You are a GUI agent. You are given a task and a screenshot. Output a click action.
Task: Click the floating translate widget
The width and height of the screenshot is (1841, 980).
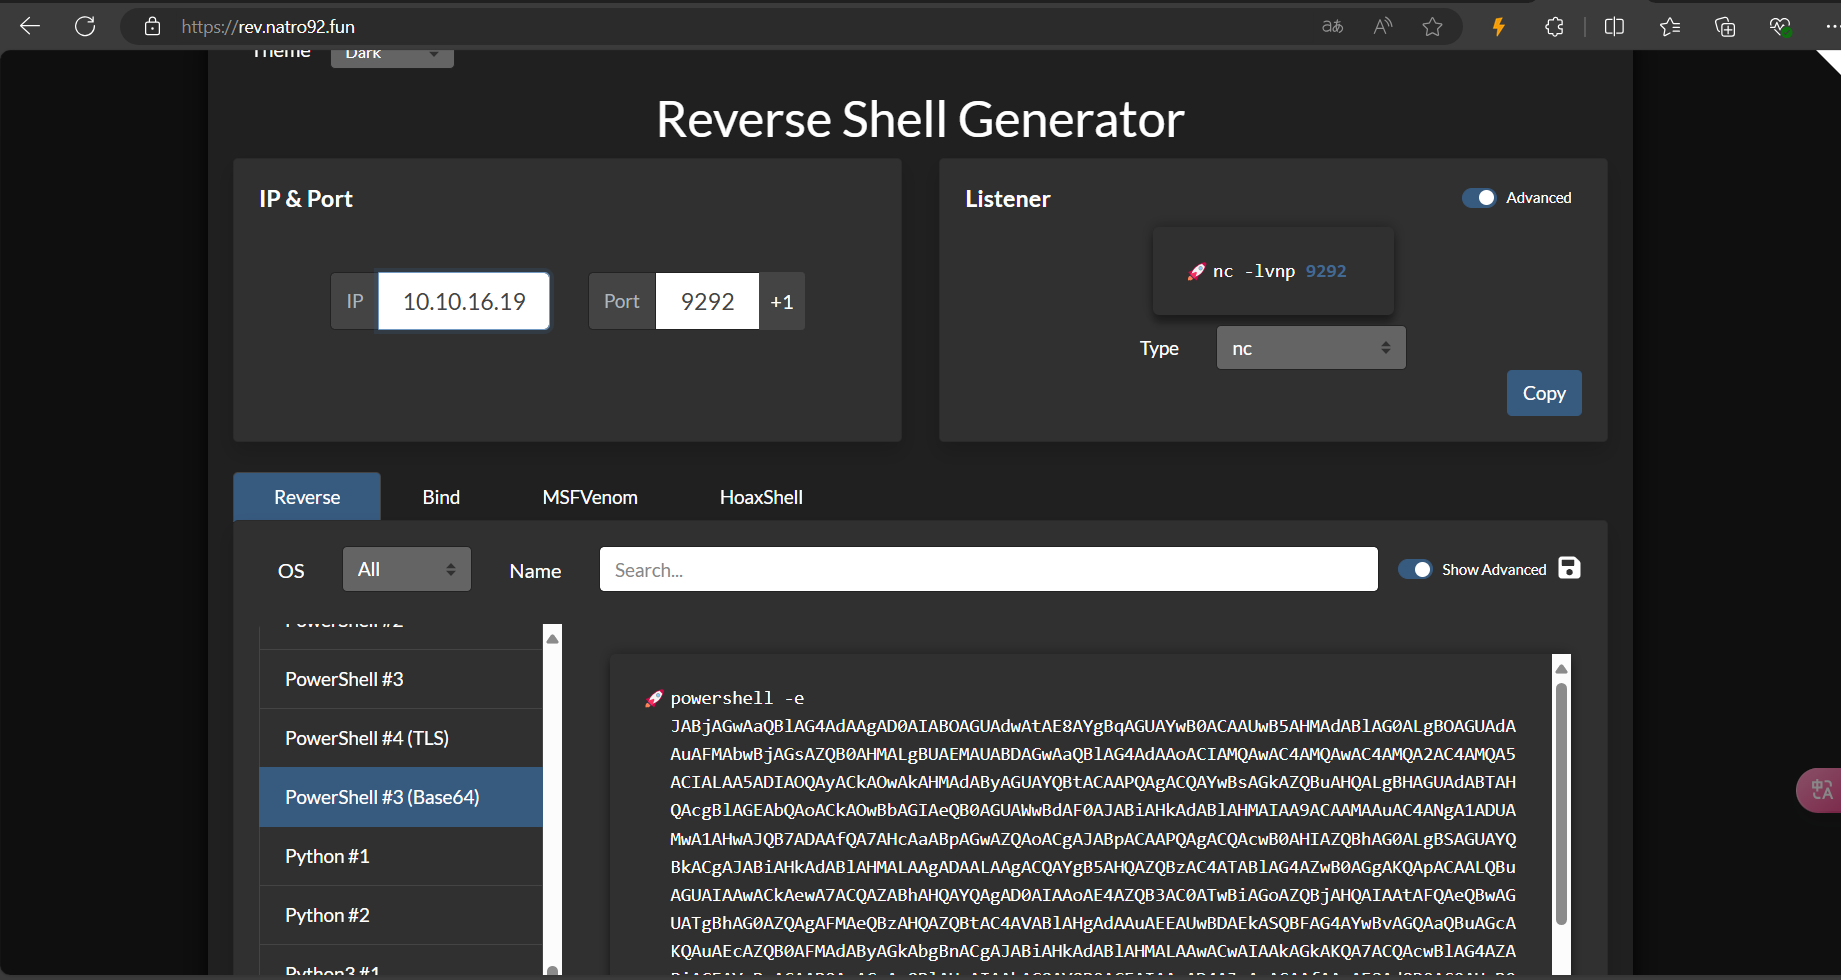pyautogui.click(x=1820, y=790)
